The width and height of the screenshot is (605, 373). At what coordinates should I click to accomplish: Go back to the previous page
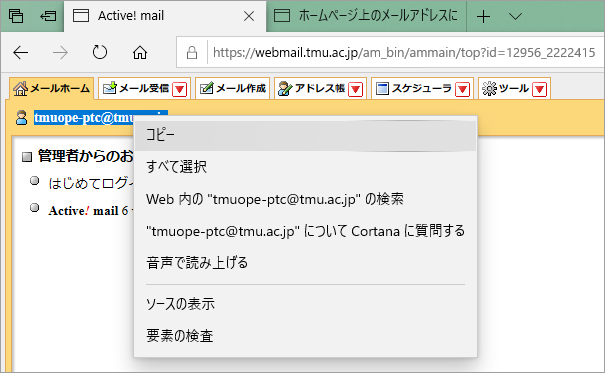click(20, 52)
